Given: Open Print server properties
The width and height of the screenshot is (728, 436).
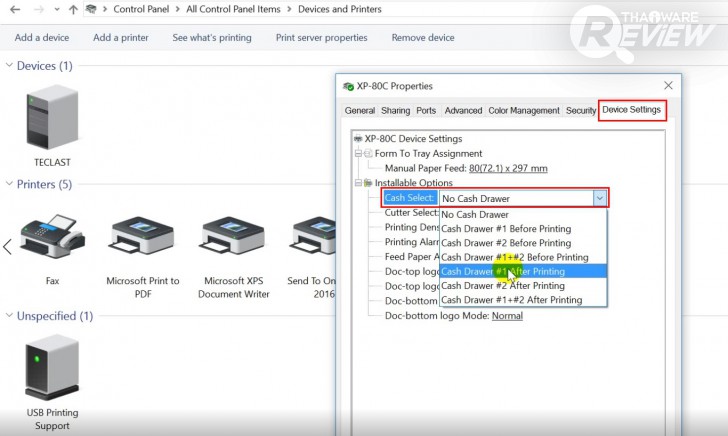Looking at the screenshot, I should point(321,38).
